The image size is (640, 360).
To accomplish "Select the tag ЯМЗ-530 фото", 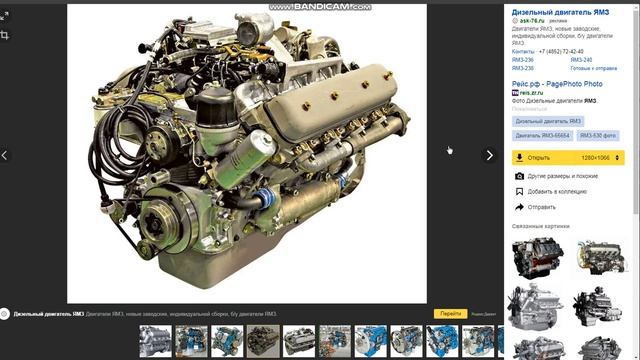I will 598,136.
